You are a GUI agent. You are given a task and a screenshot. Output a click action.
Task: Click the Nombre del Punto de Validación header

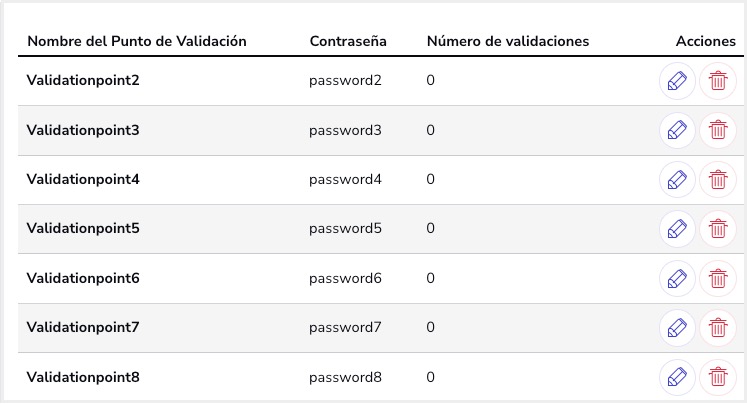pos(137,41)
